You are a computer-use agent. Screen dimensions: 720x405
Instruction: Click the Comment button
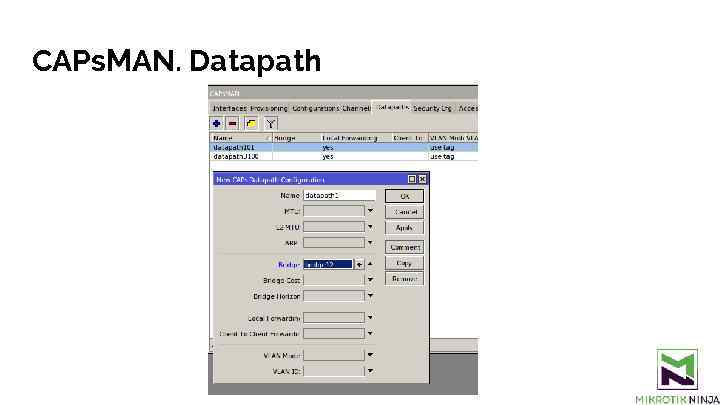click(405, 248)
